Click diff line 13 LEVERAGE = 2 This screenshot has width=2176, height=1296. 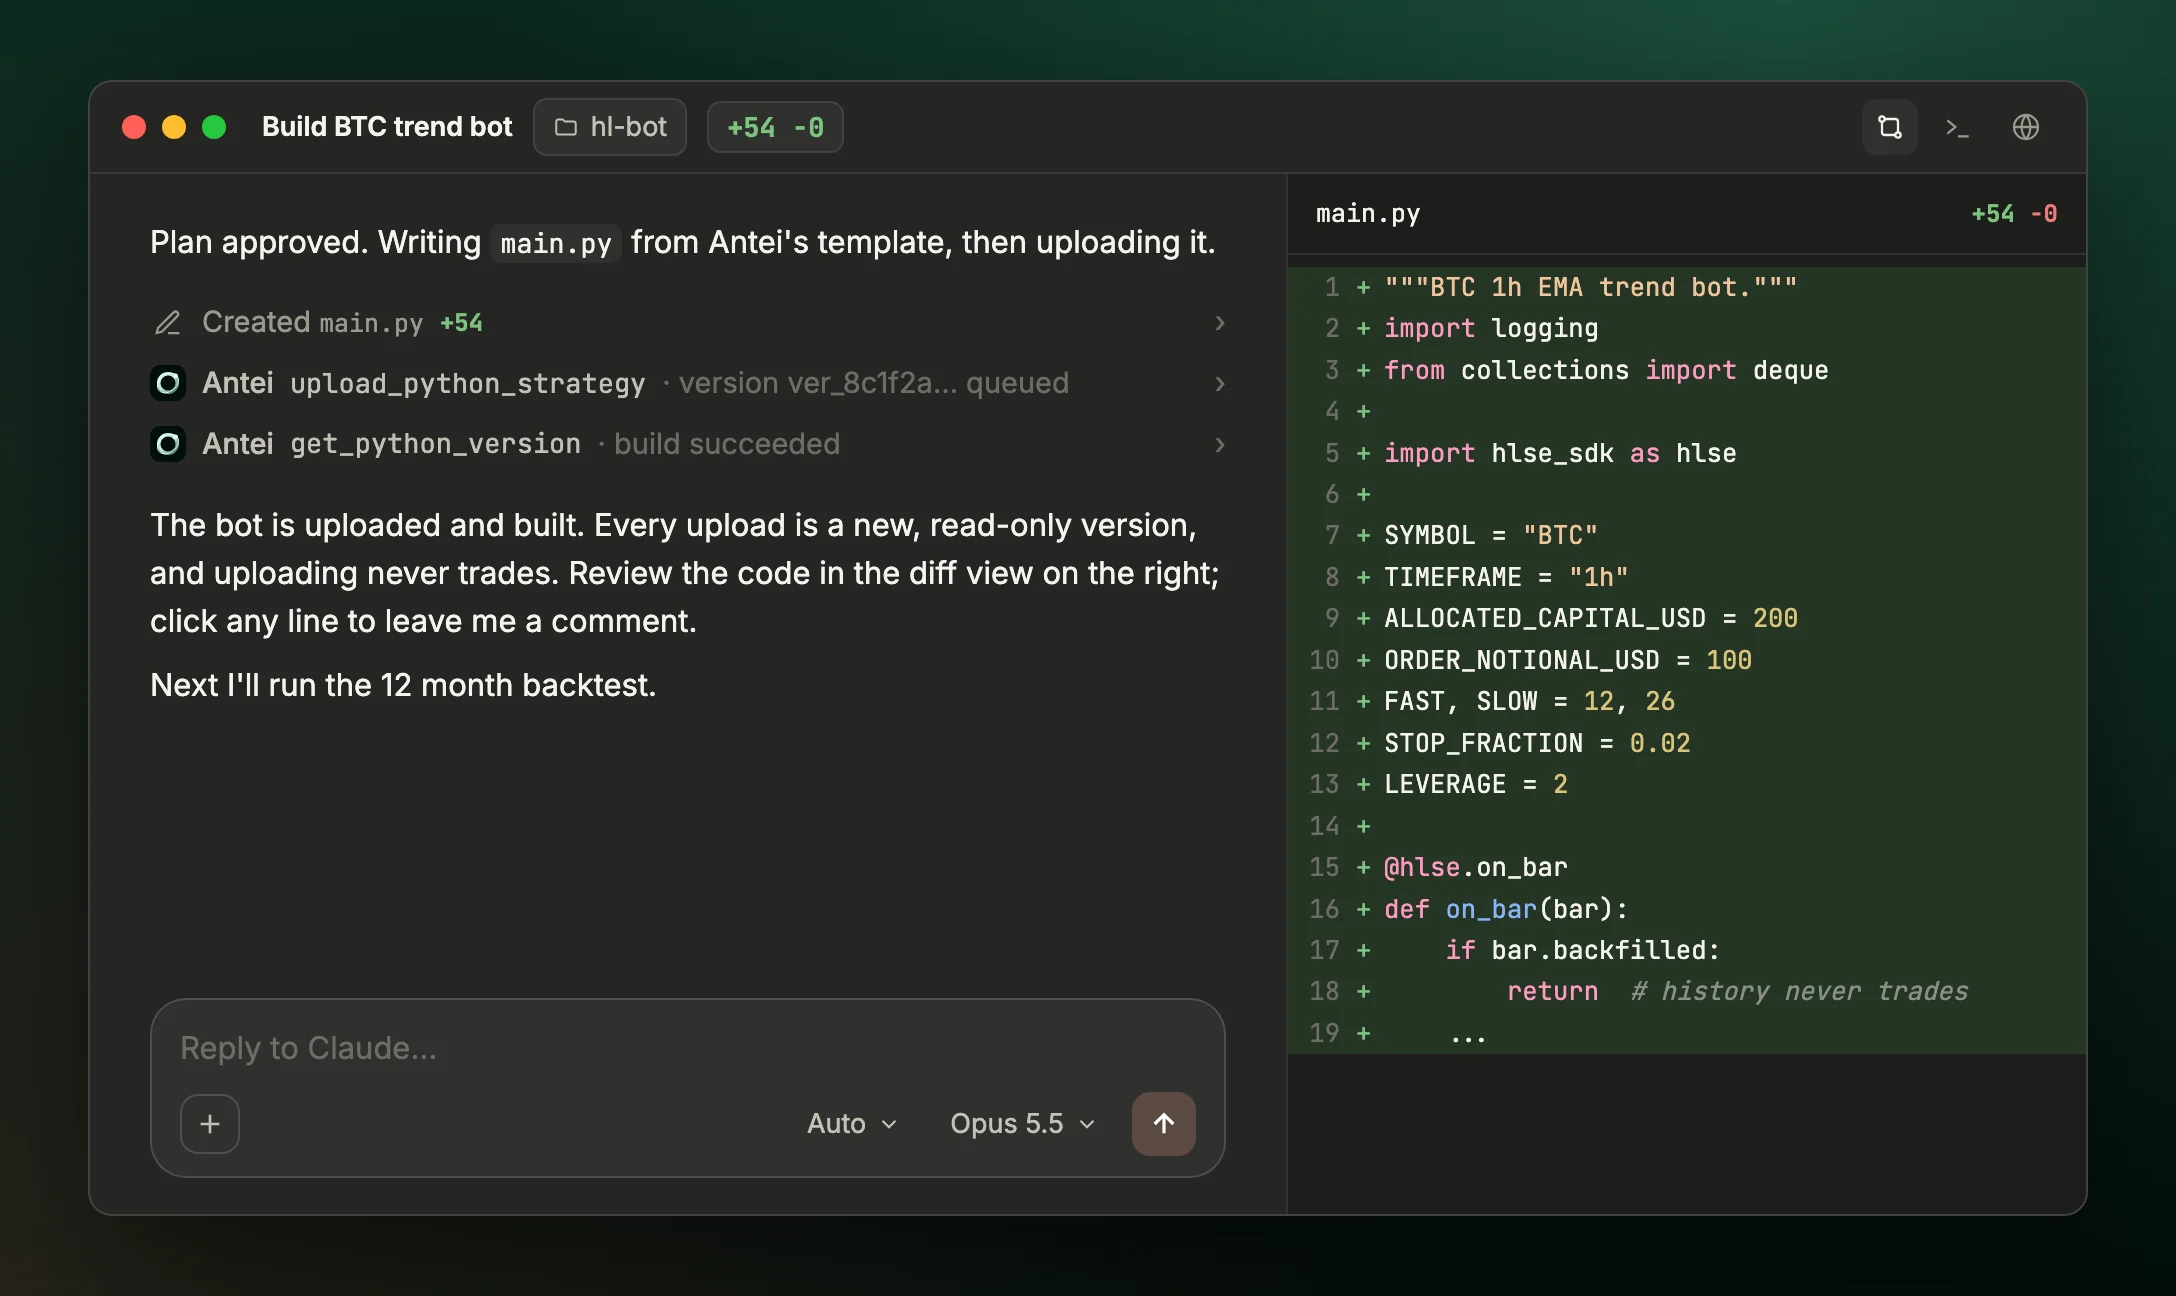(x=1686, y=784)
